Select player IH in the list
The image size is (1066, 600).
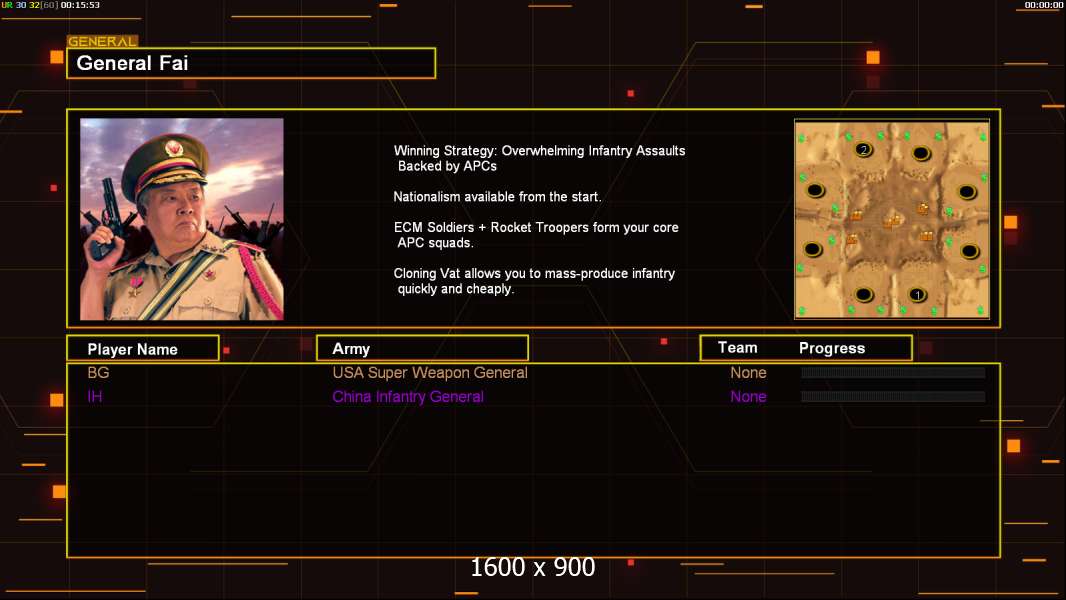point(94,396)
